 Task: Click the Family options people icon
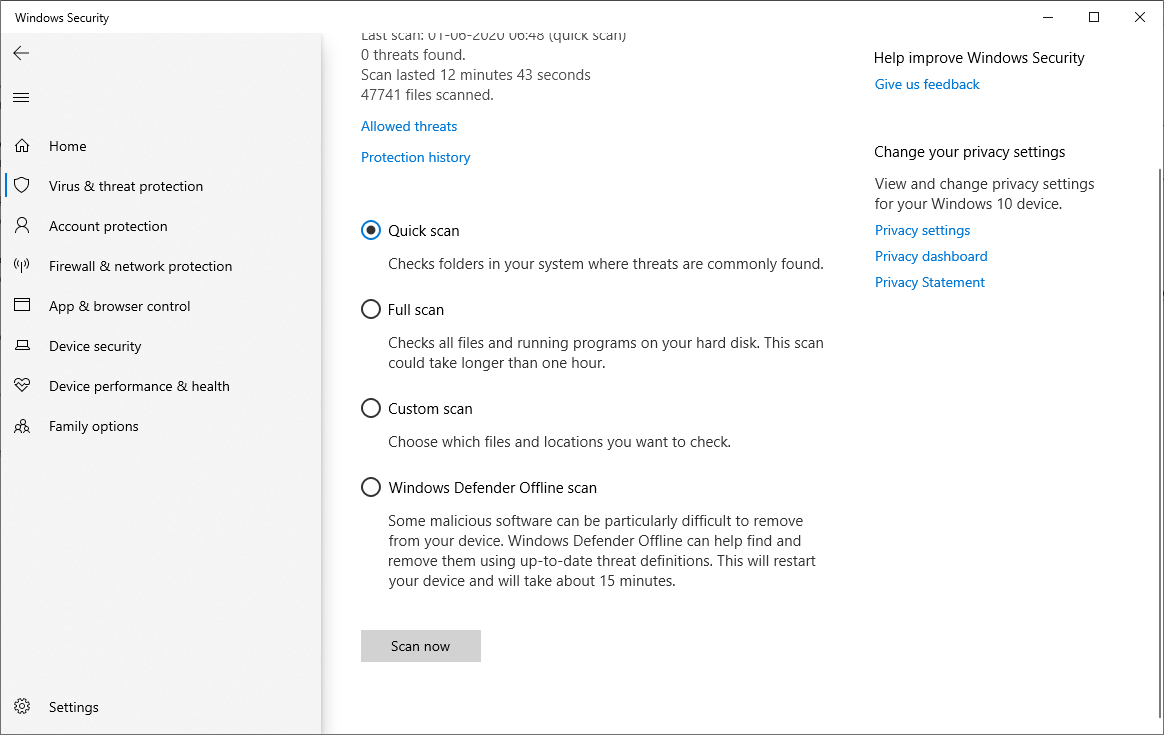click(22, 425)
